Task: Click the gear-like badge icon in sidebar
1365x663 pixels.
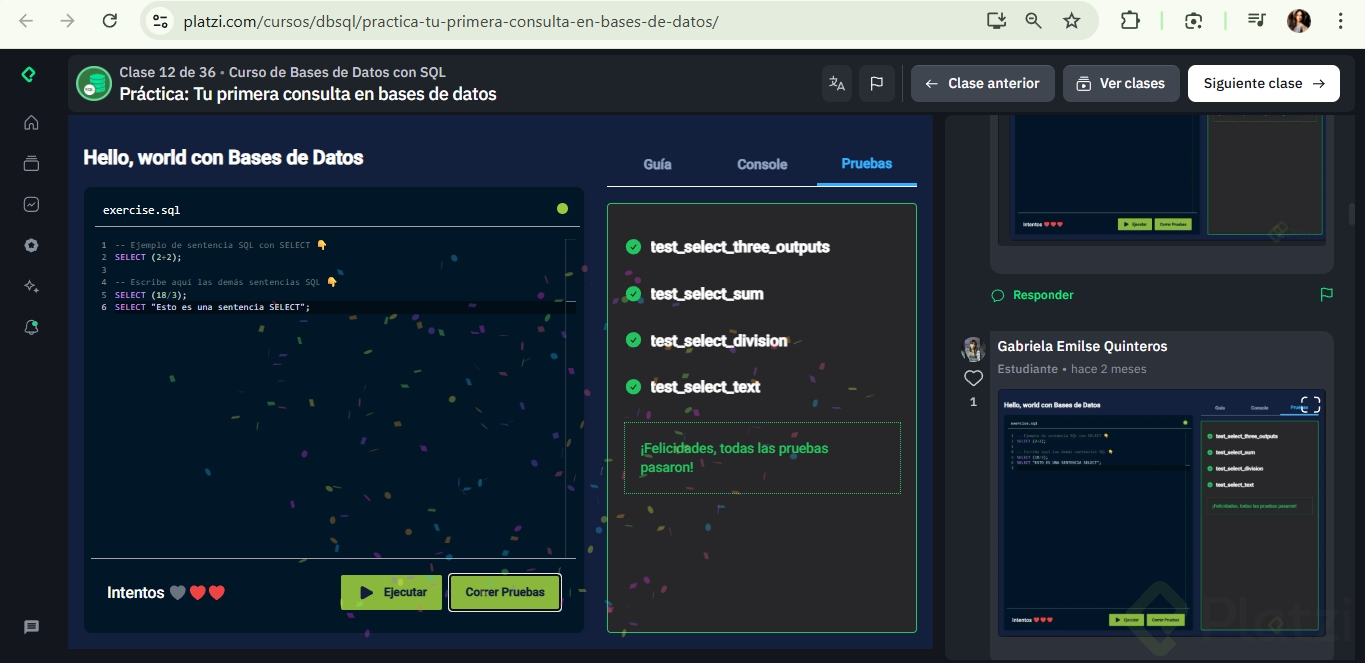Action: (x=31, y=245)
